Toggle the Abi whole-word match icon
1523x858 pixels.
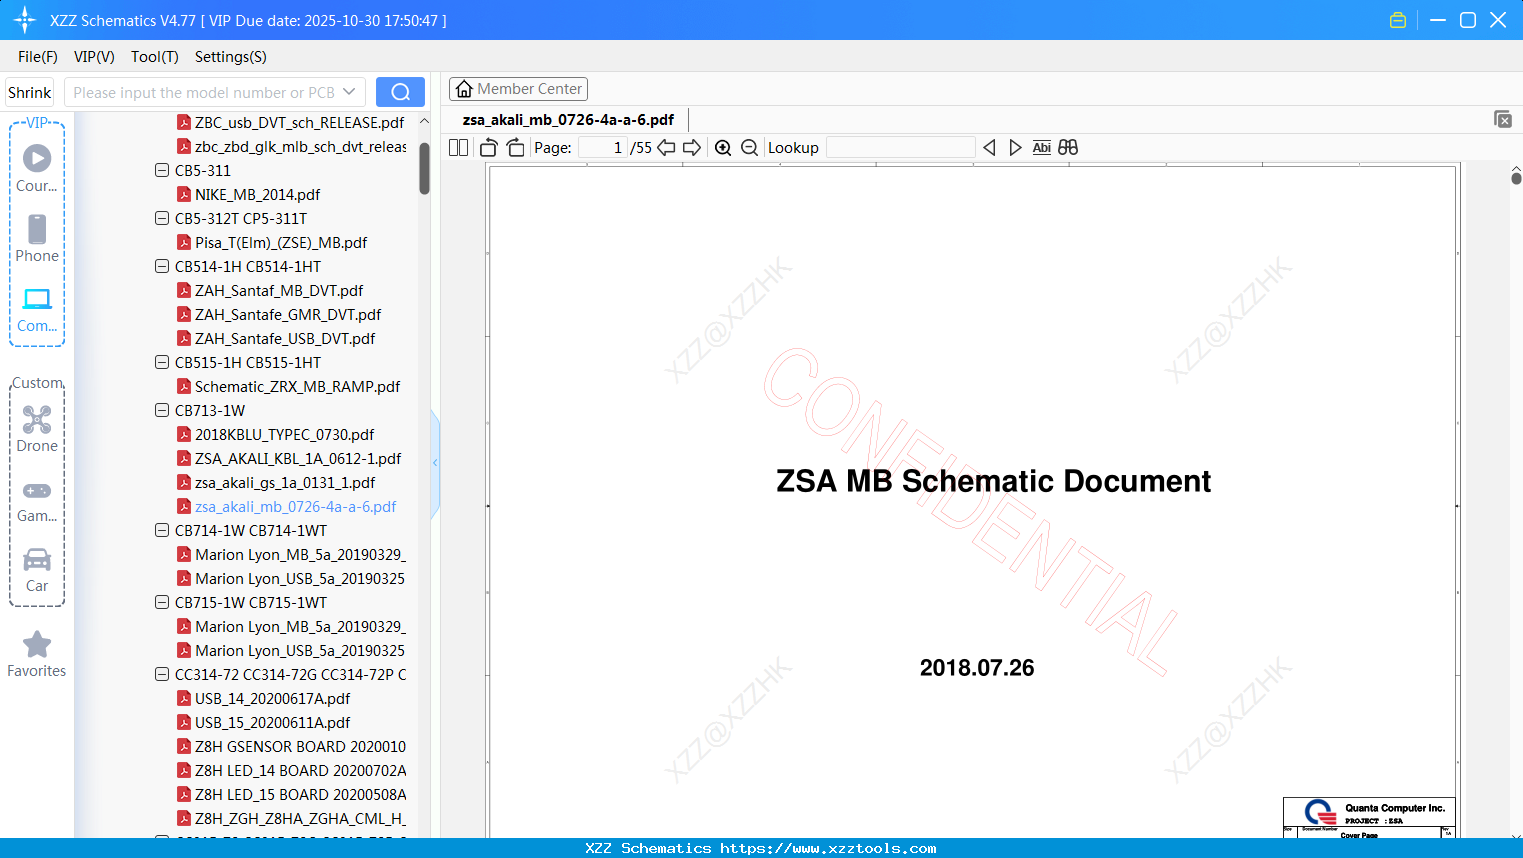click(x=1042, y=148)
